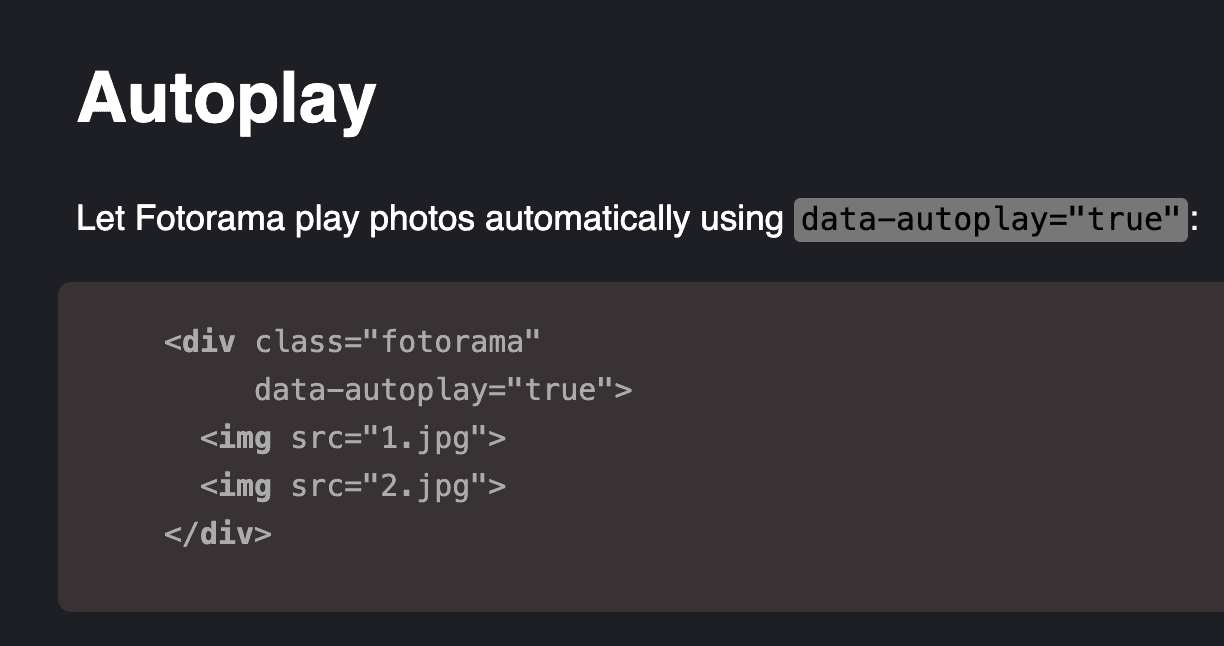Click the class="fotorama" attribute
Screen dimensions: 1224x646
pyautogui.click(x=398, y=342)
